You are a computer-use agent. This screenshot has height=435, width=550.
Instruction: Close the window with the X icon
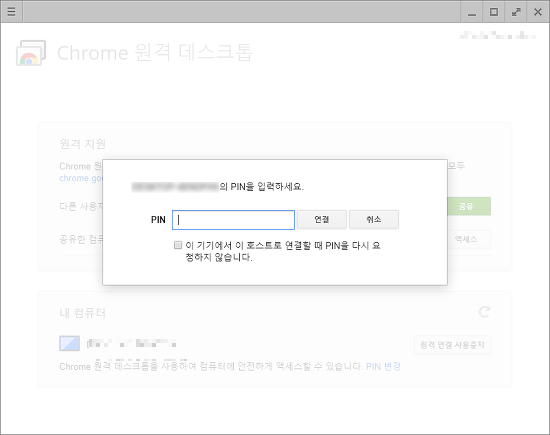538,12
